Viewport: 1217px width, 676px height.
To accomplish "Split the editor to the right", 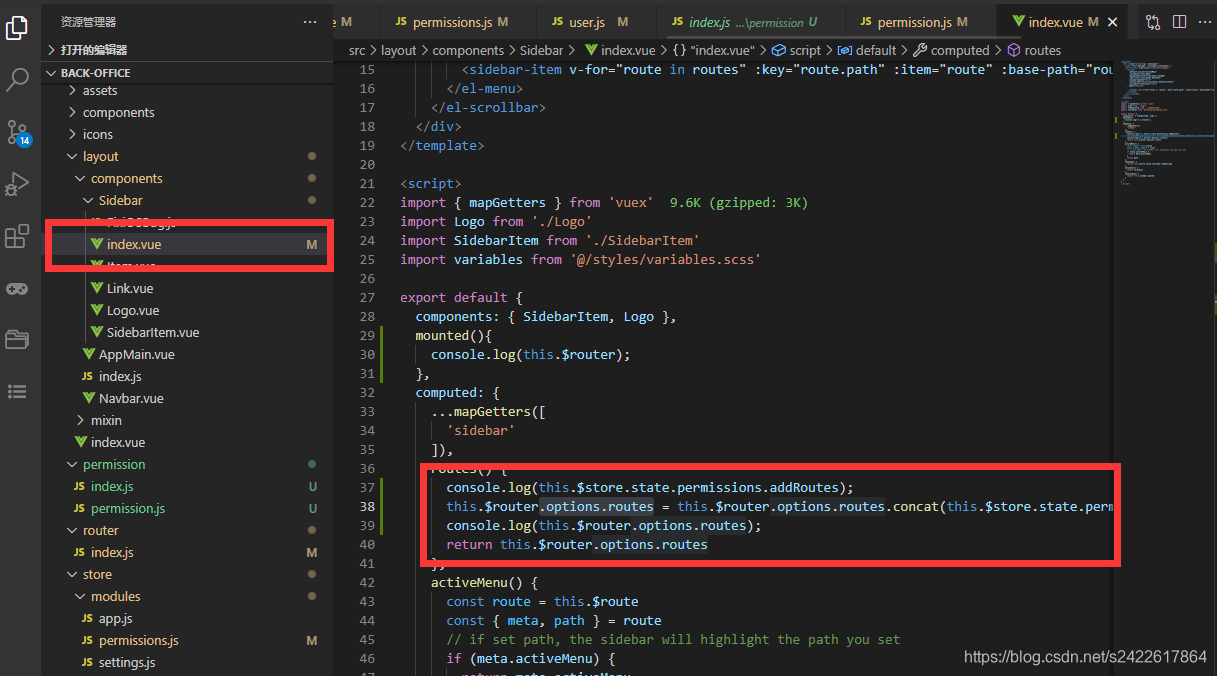I will click(1179, 22).
